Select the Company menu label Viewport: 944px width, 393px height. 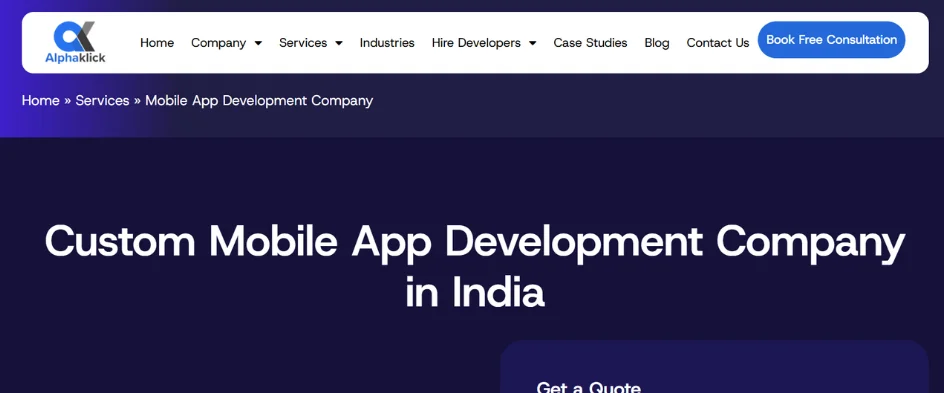[219, 43]
